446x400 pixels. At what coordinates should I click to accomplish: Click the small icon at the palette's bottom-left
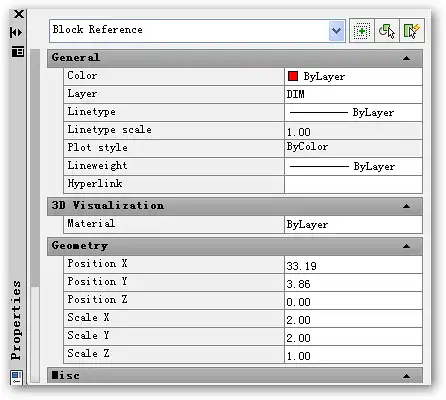point(16,378)
